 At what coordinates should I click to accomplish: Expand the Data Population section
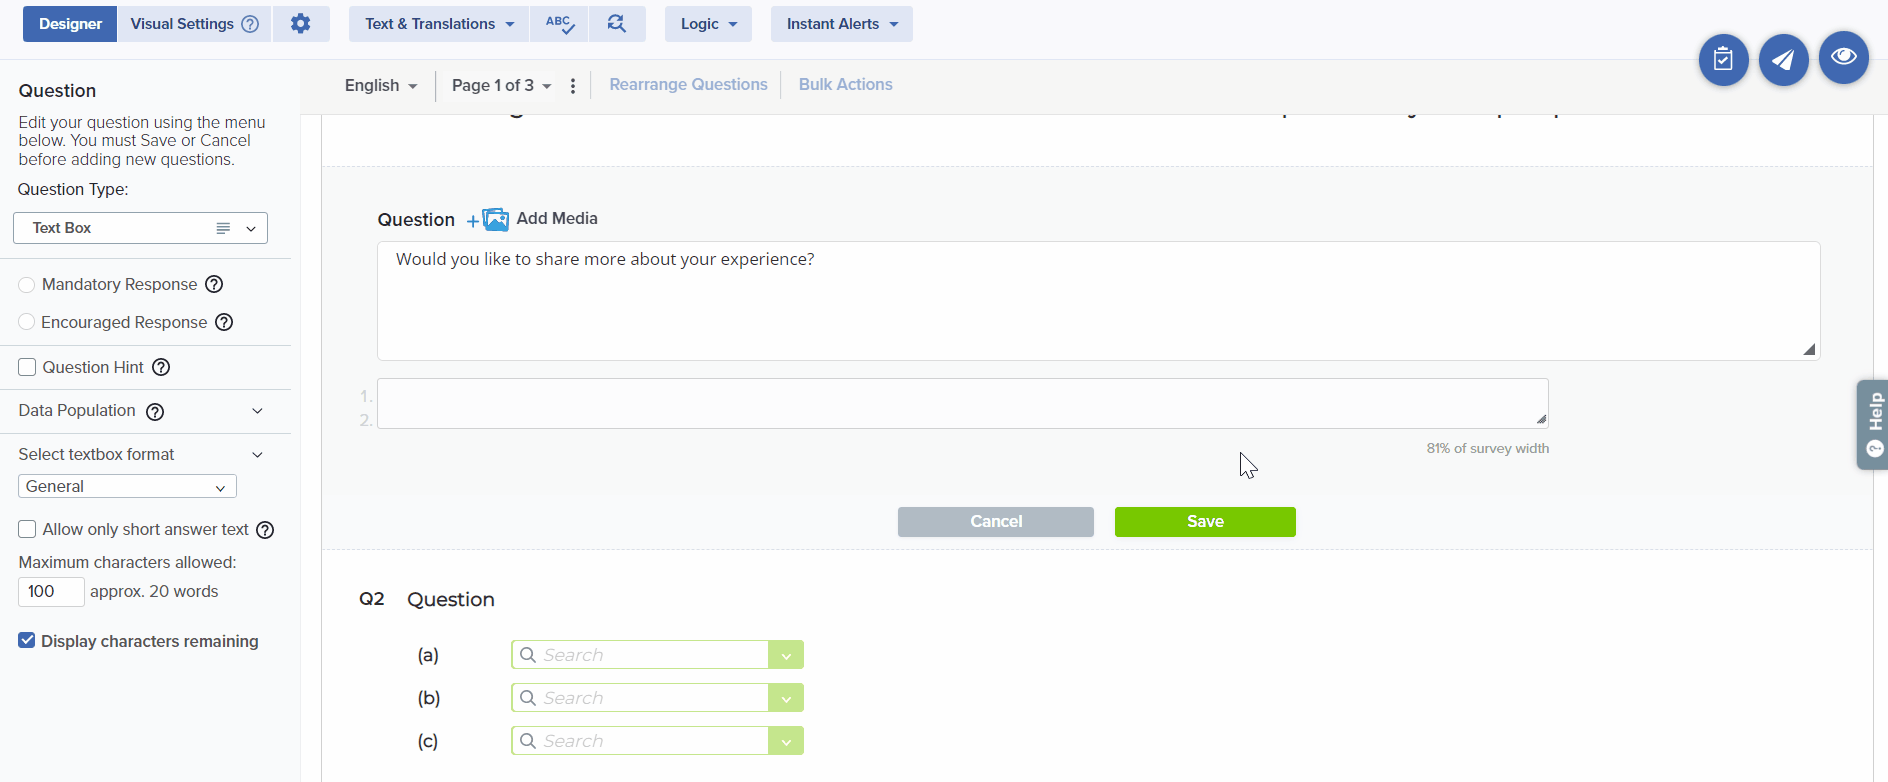(x=257, y=411)
